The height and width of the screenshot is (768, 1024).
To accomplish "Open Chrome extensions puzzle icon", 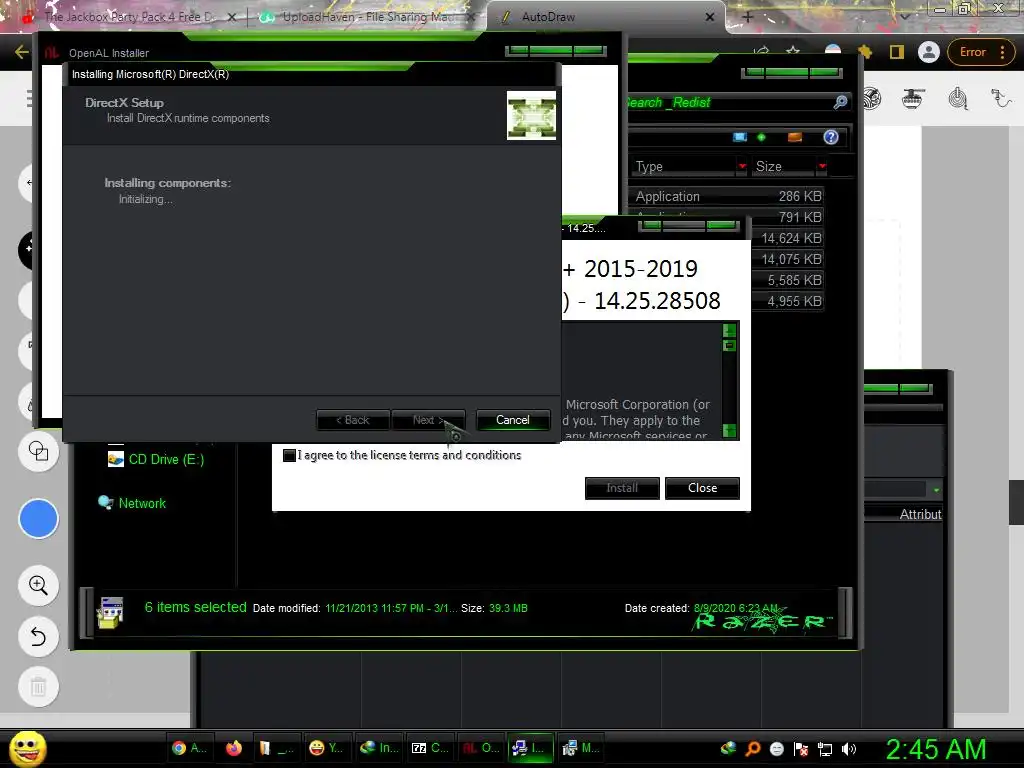I will pos(865,52).
